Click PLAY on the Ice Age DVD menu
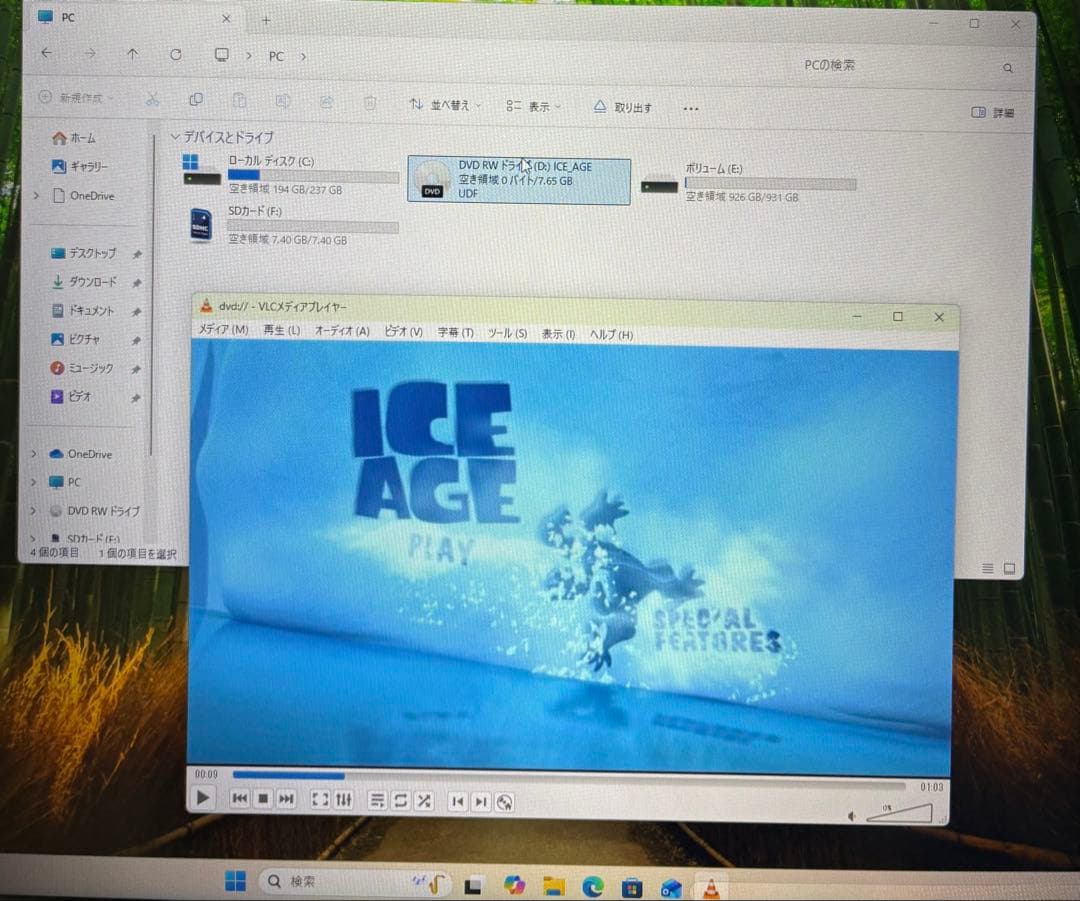The image size is (1080, 901). 440,548
